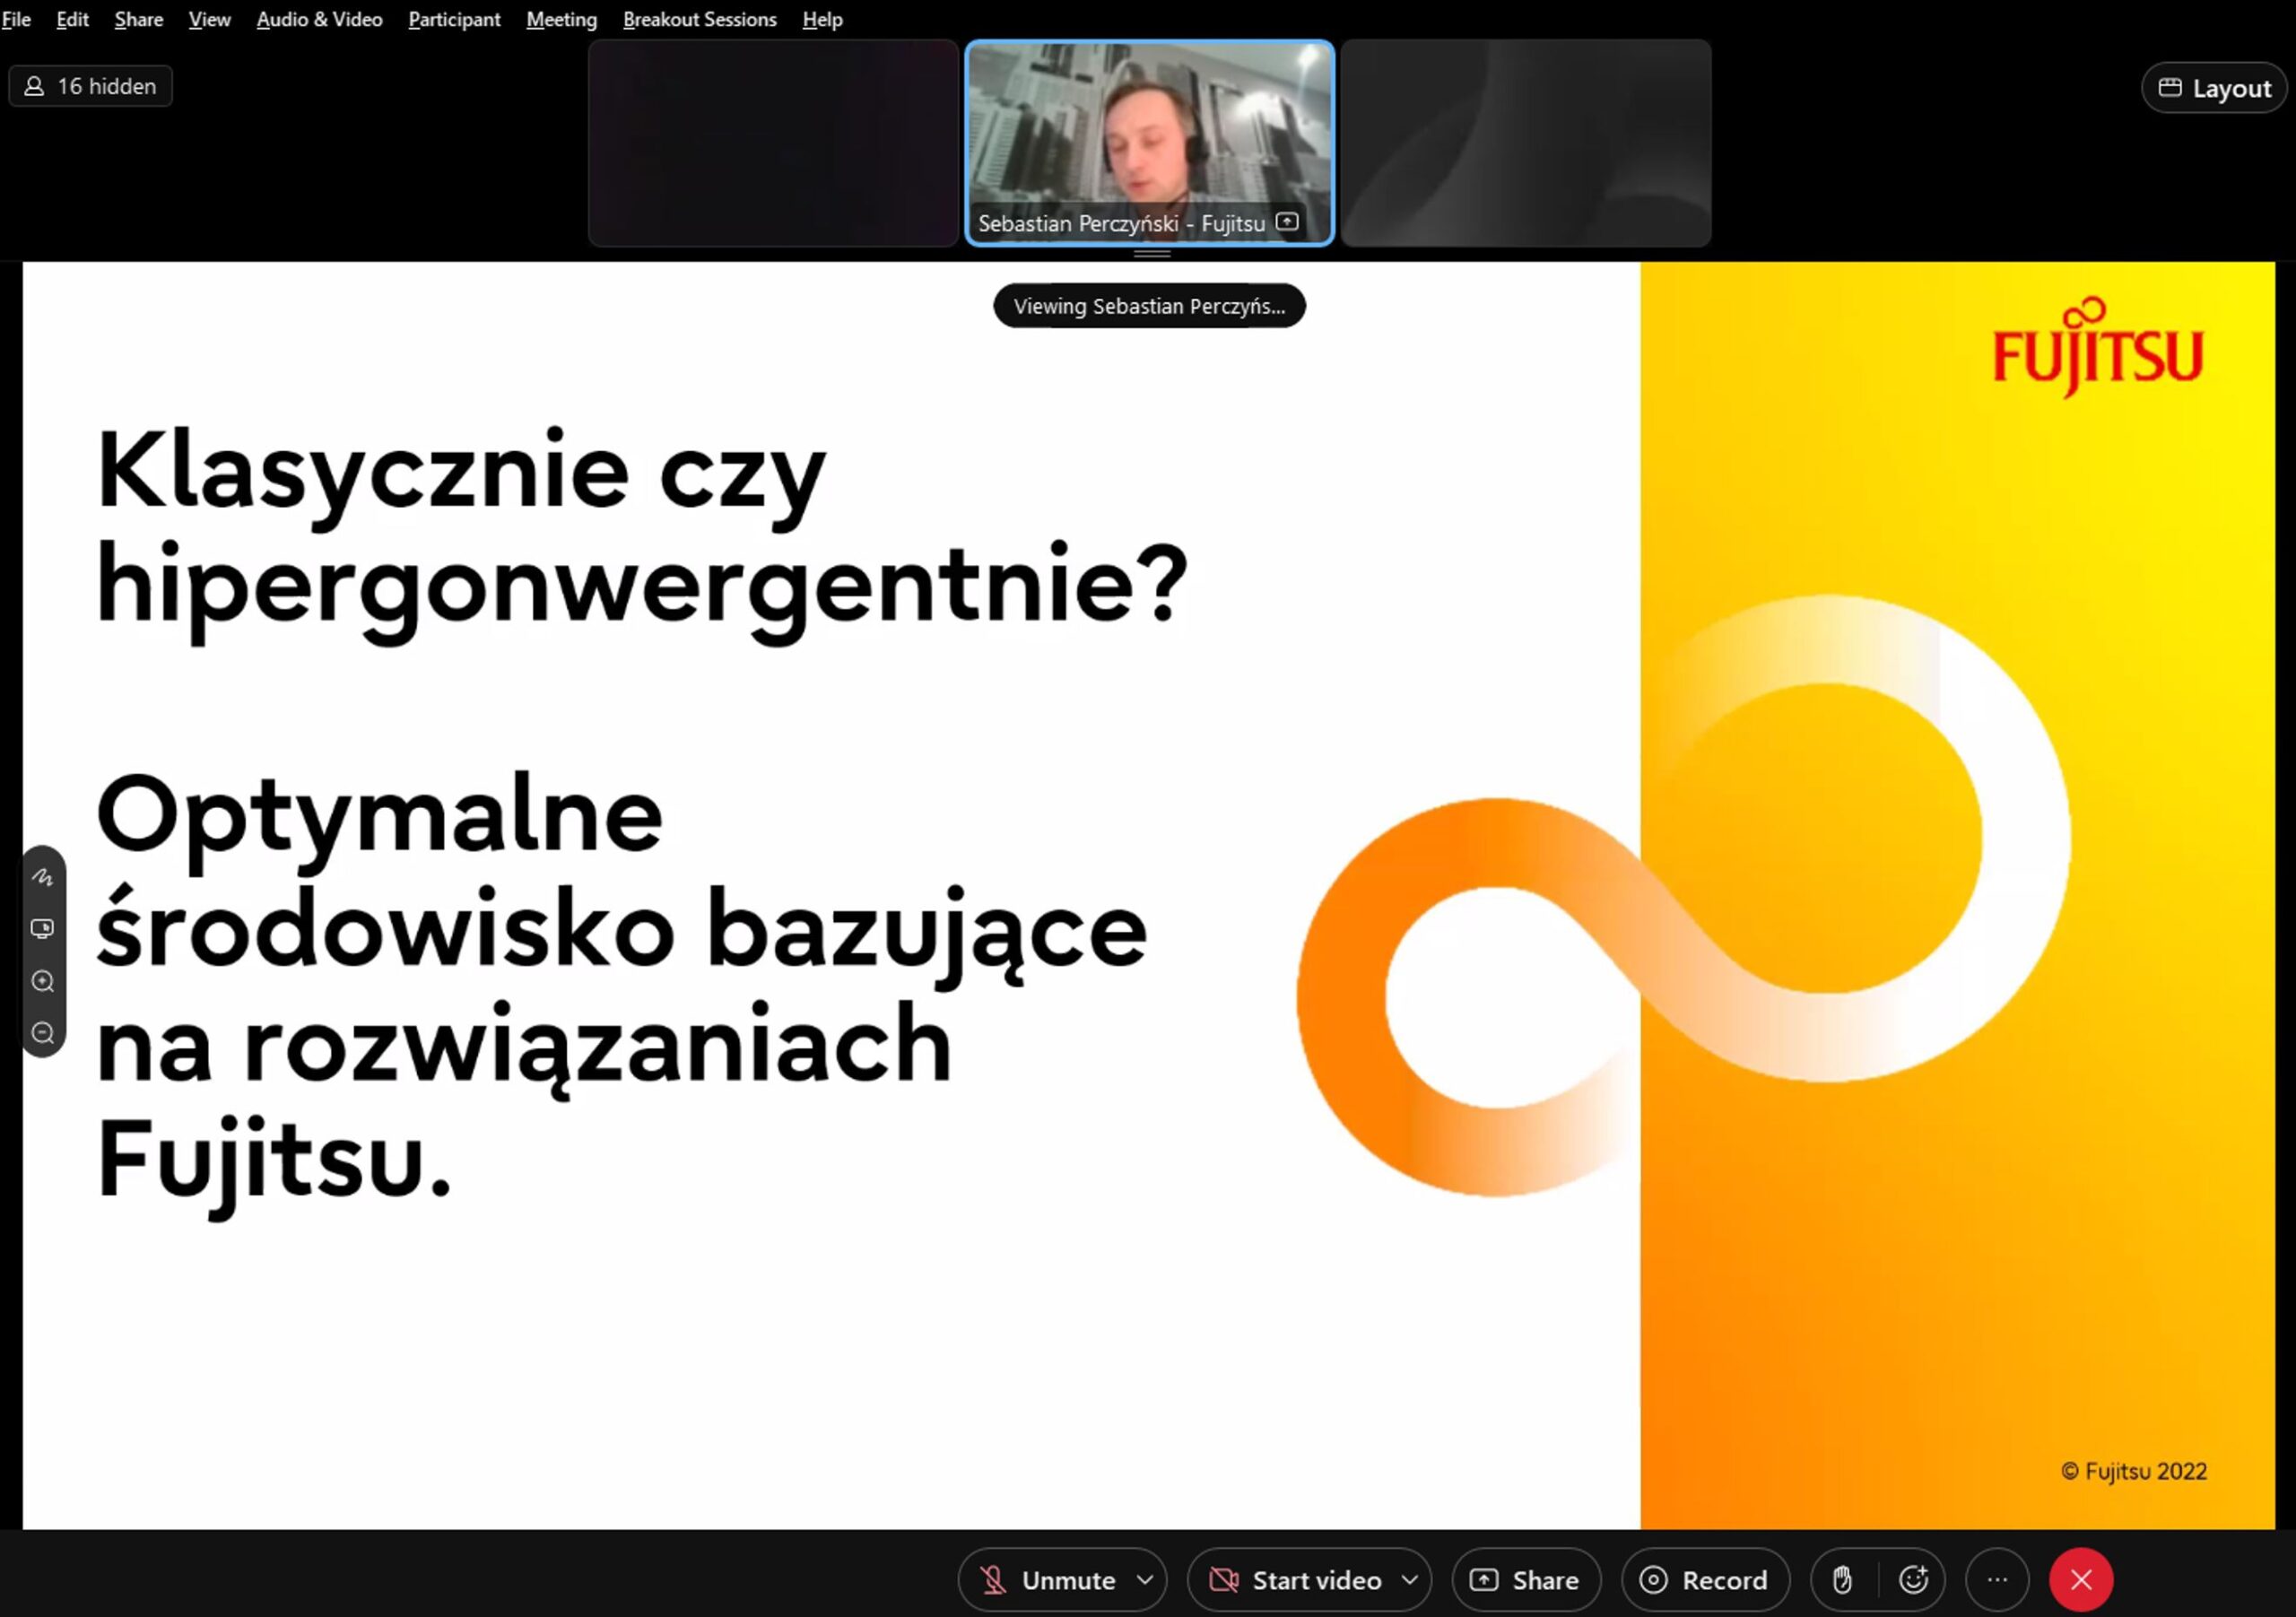Image resolution: width=2296 pixels, height=1617 pixels.
Task: Zoom in on the shared content
Action: 43,981
